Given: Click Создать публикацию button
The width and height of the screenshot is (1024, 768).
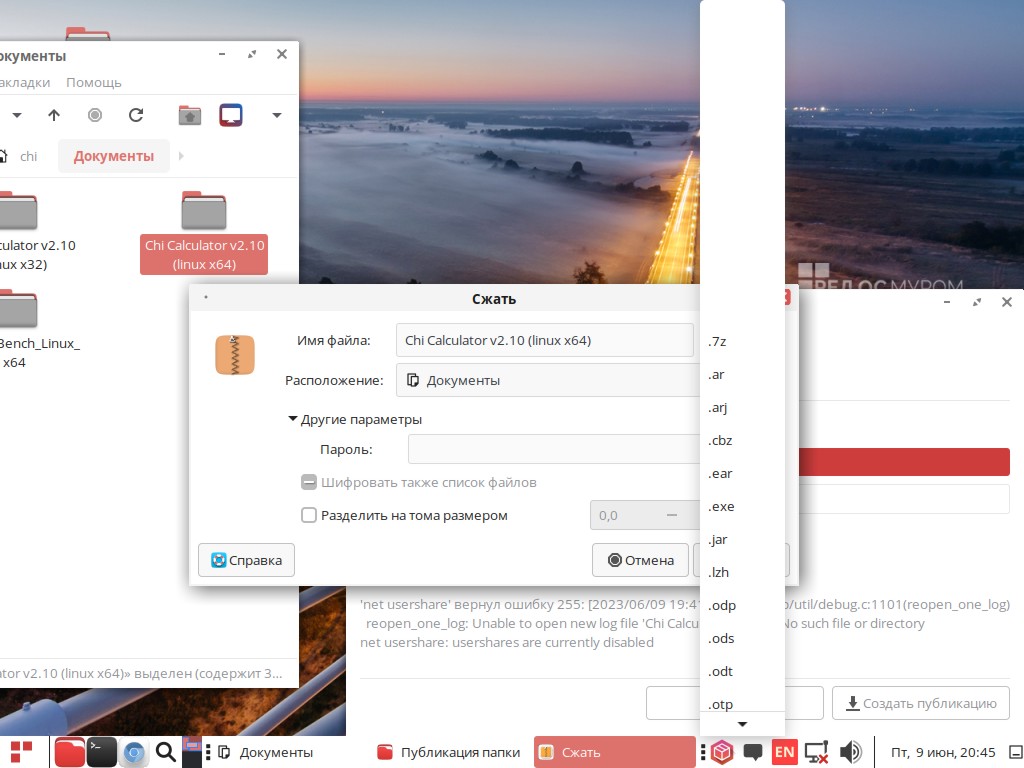Looking at the screenshot, I should [x=921, y=703].
